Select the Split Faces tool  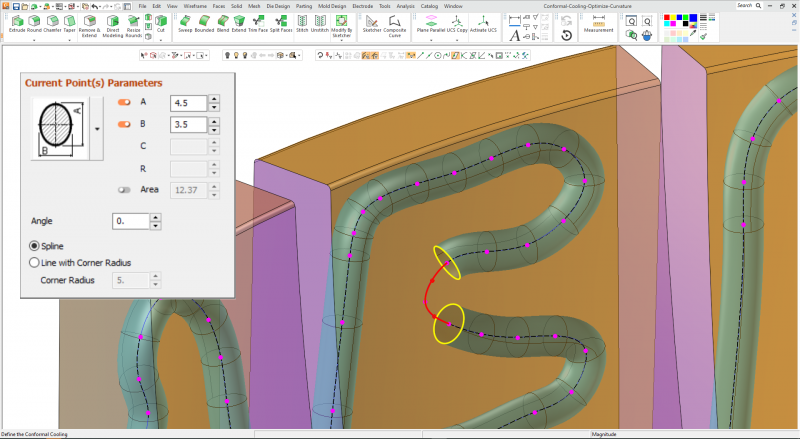pyautogui.click(x=281, y=24)
